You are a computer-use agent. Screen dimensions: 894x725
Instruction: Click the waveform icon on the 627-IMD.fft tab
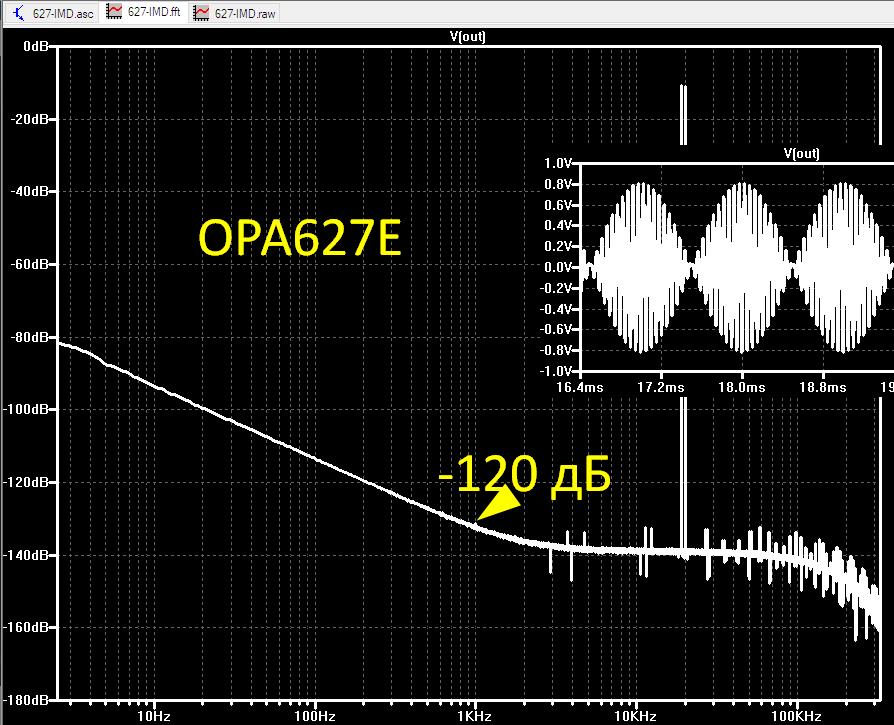114,11
